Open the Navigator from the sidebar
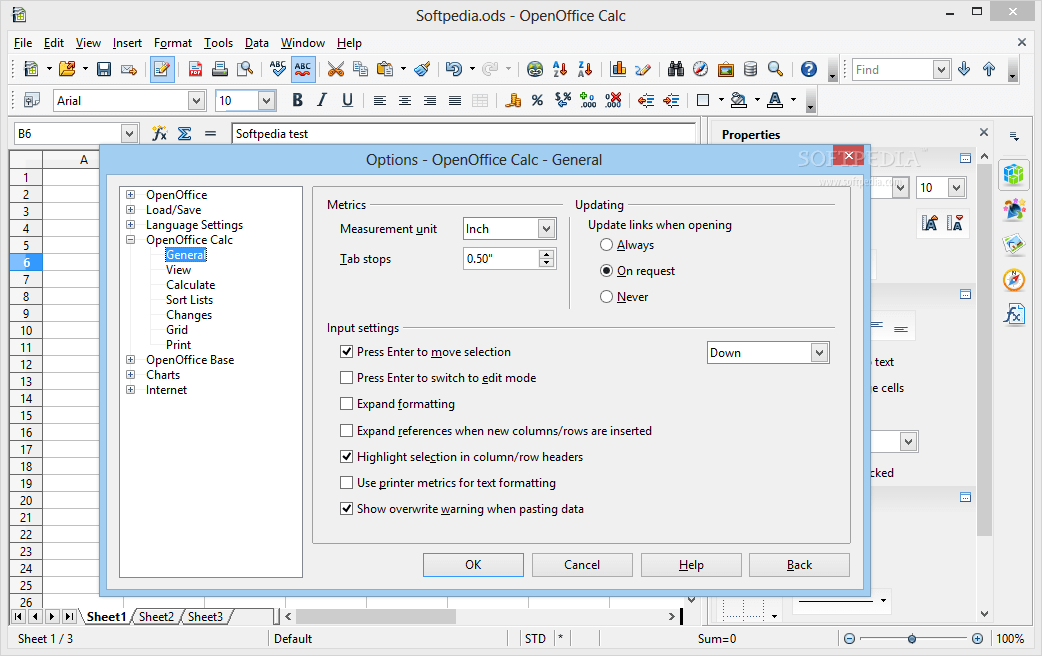Image resolution: width=1042 pixels, height=656 pixels. pos(1014,279)
